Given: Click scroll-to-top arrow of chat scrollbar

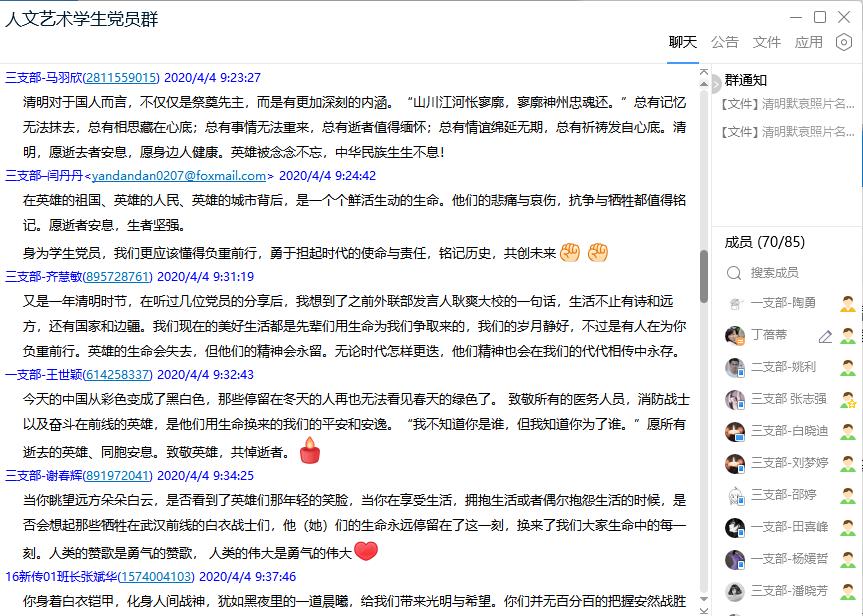Looking at the screenshot, I should click(x=704, y=72).
